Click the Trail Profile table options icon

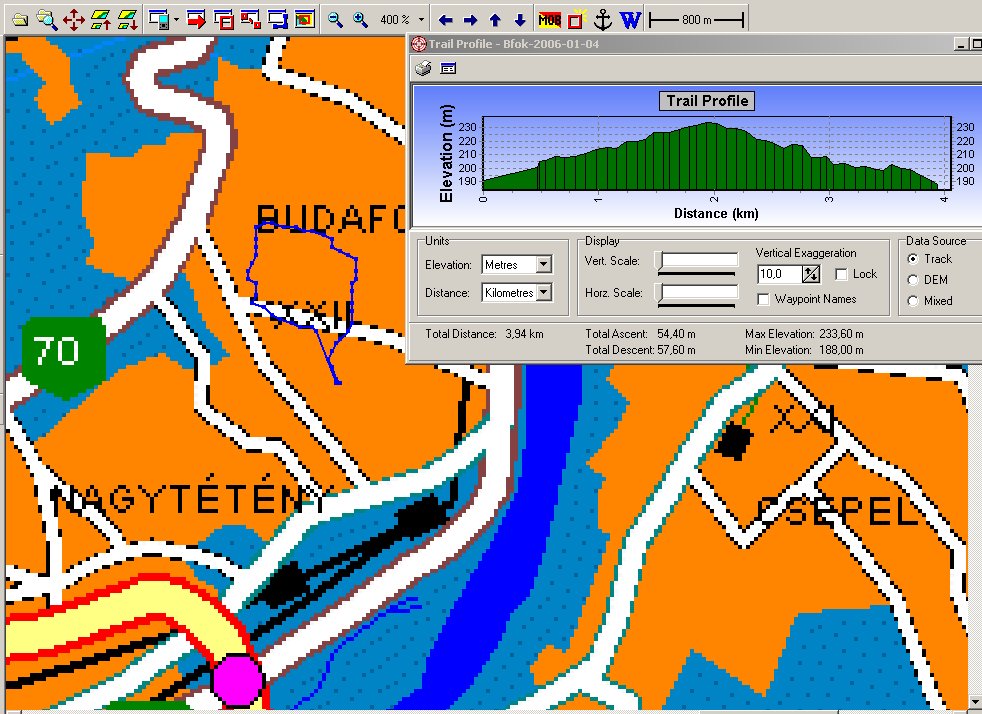[448, 68]
